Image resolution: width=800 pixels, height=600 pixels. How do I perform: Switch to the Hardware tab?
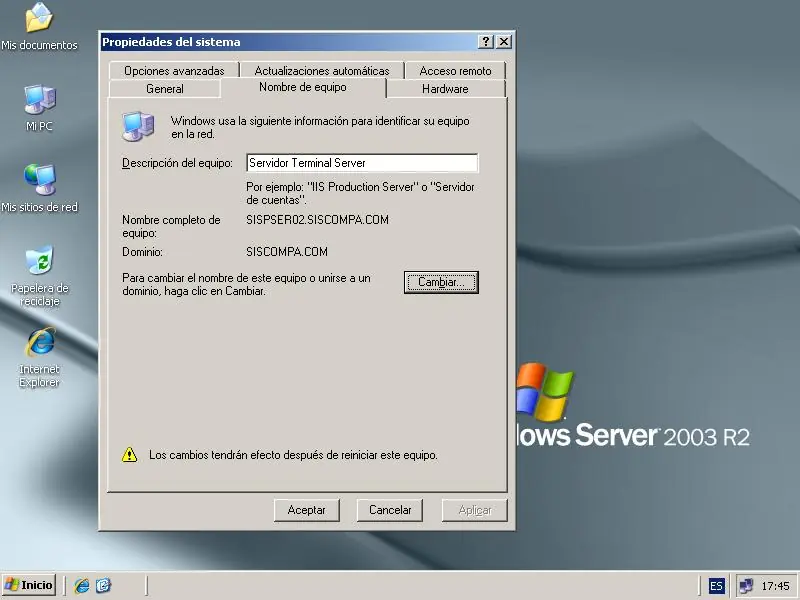pos(445,89)
